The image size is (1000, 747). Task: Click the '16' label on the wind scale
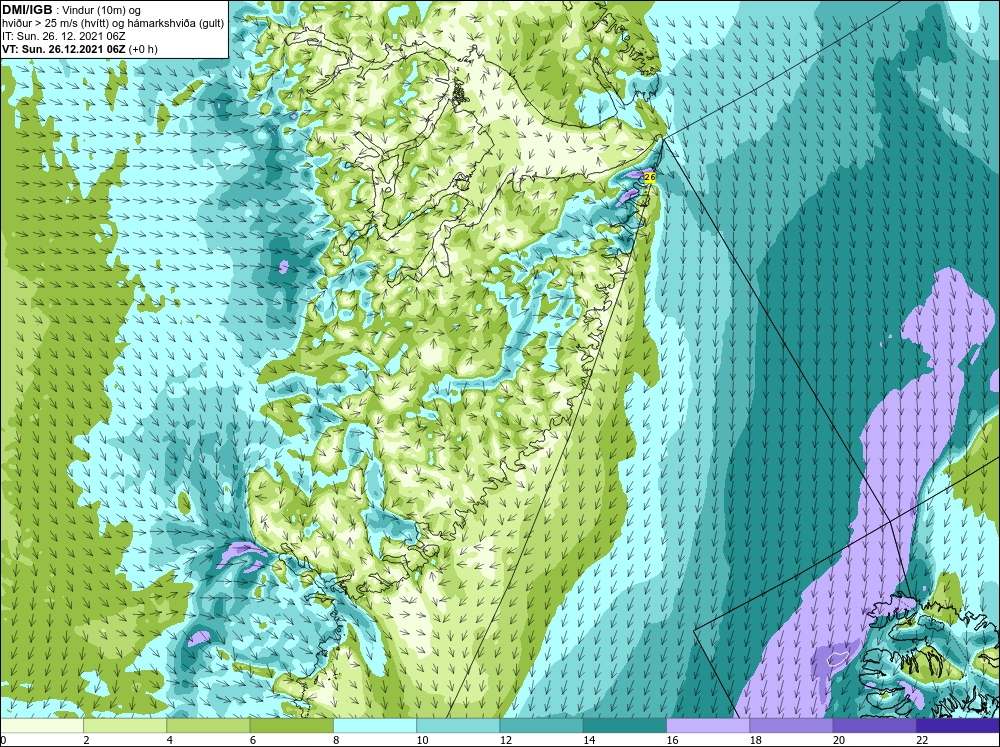(x=672, y=740)
